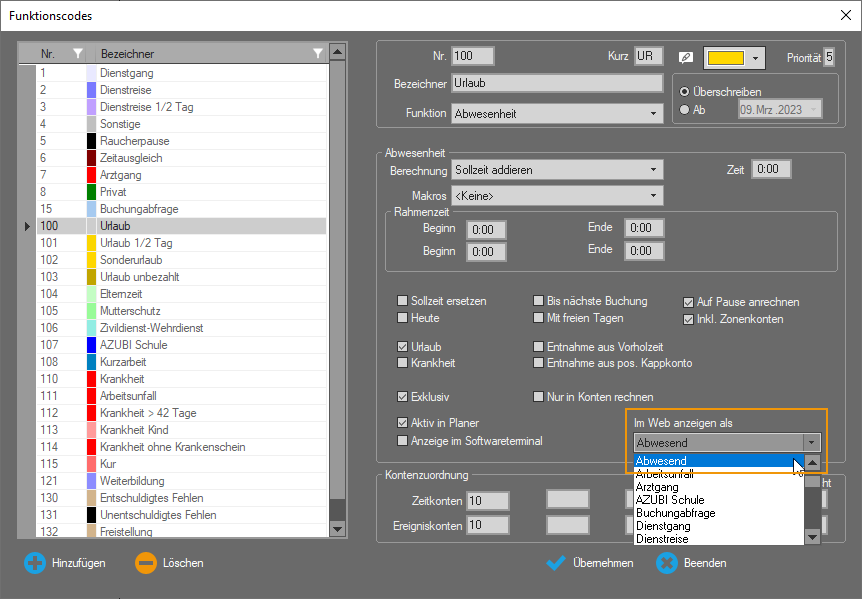Viewport: 862px width, 599px height.
Task: Select the Krankheit row in the list
Action: pos(122,379)
